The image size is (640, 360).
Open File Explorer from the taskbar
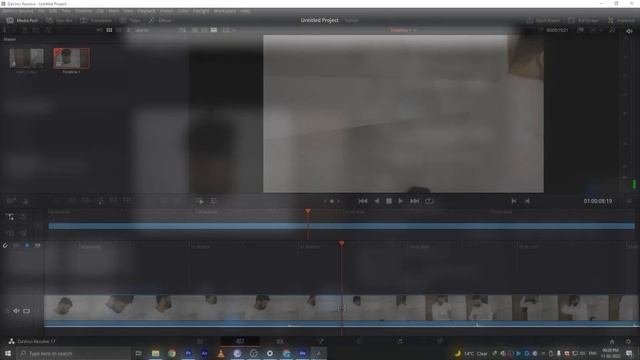(x=156, y=353)
